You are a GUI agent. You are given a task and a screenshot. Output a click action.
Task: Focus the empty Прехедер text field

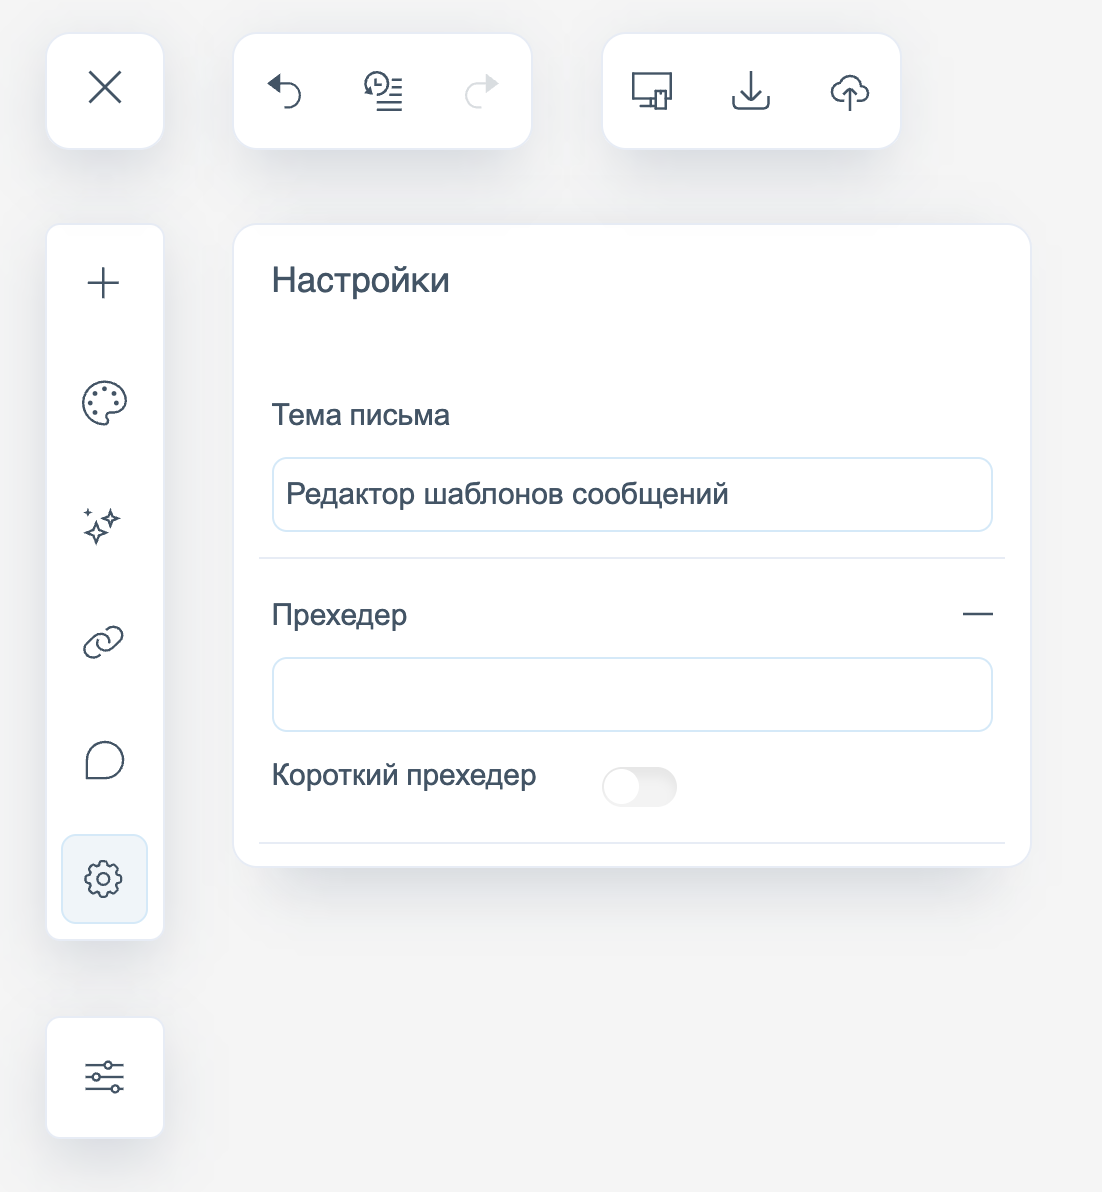(632, 695)
